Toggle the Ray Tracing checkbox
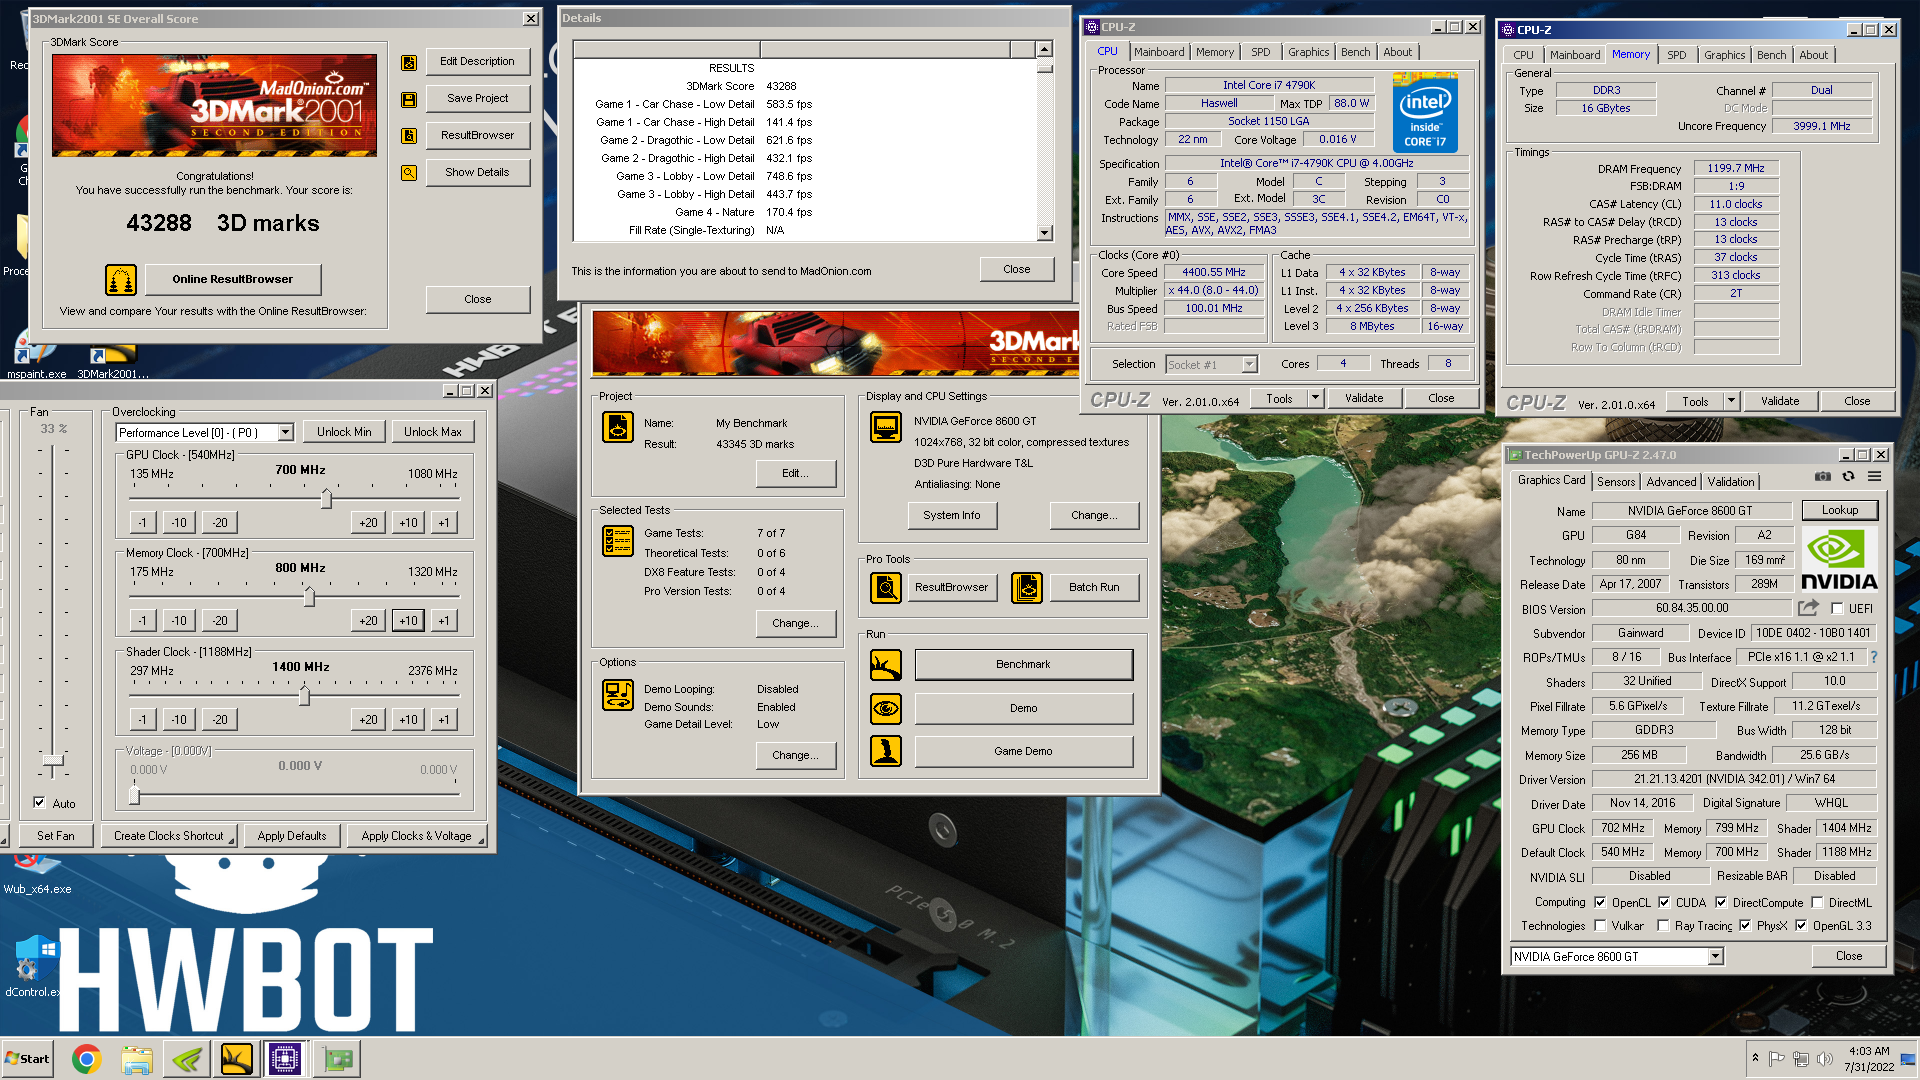 (x=1663, y=926)
